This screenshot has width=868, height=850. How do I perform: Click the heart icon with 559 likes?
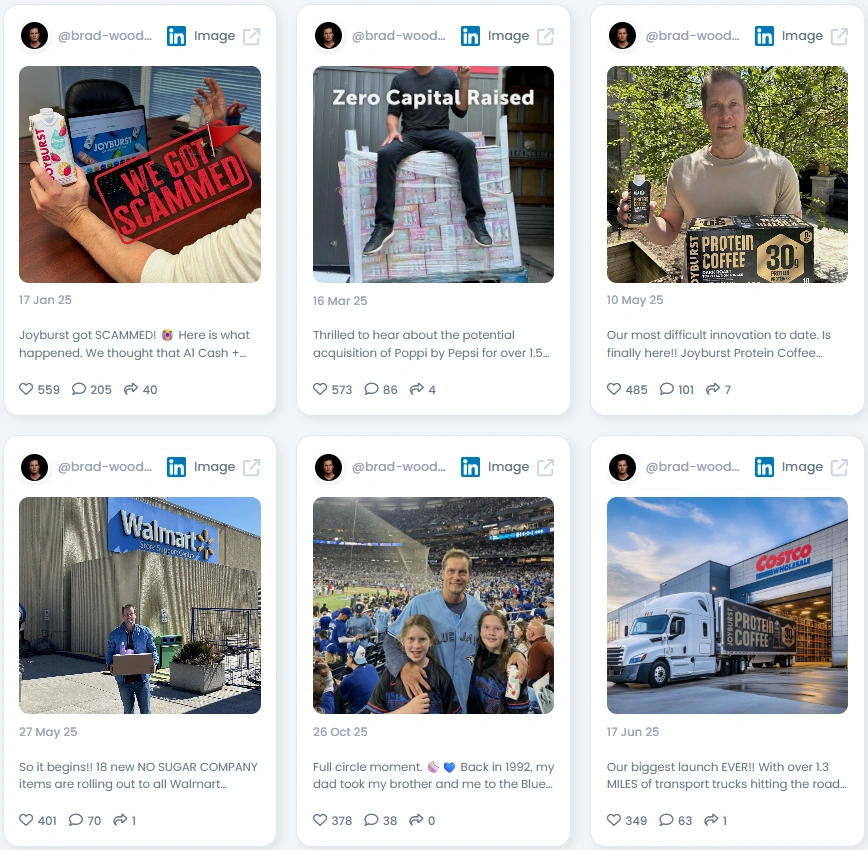point(26,389)
